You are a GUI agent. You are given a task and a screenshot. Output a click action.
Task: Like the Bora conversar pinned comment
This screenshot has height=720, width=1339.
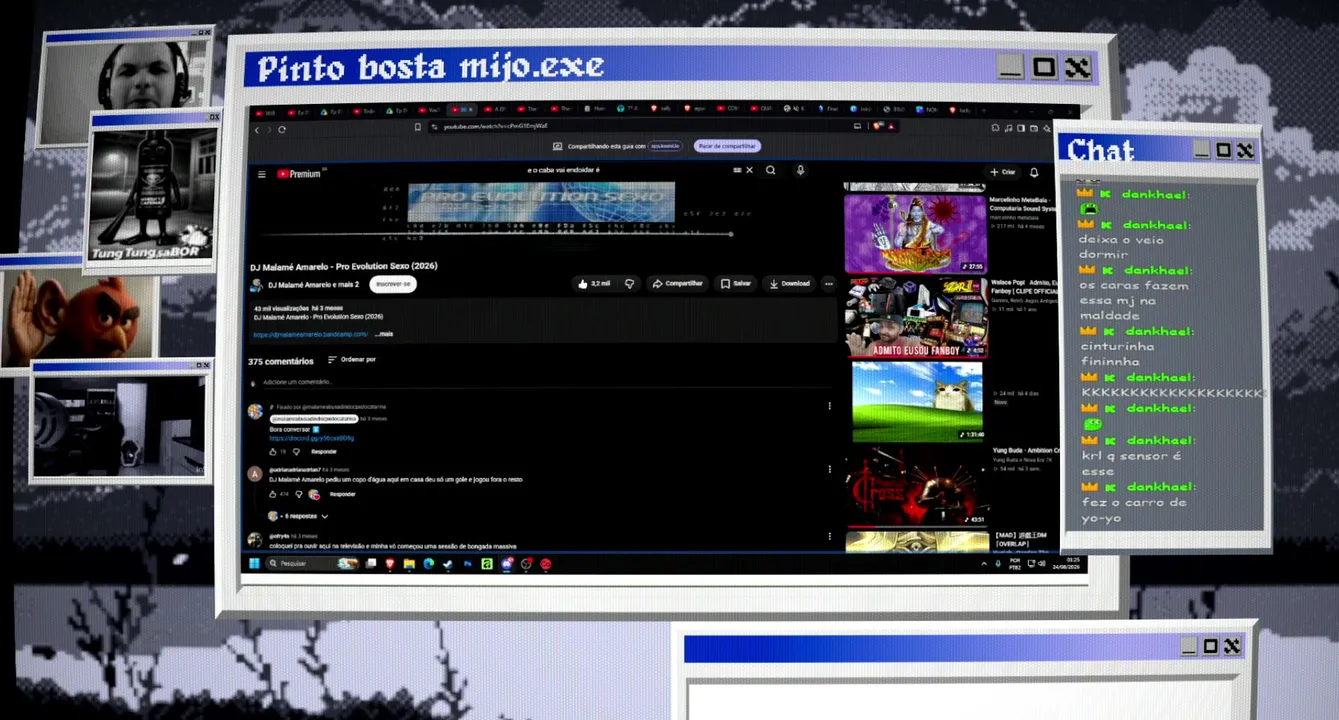273,452
